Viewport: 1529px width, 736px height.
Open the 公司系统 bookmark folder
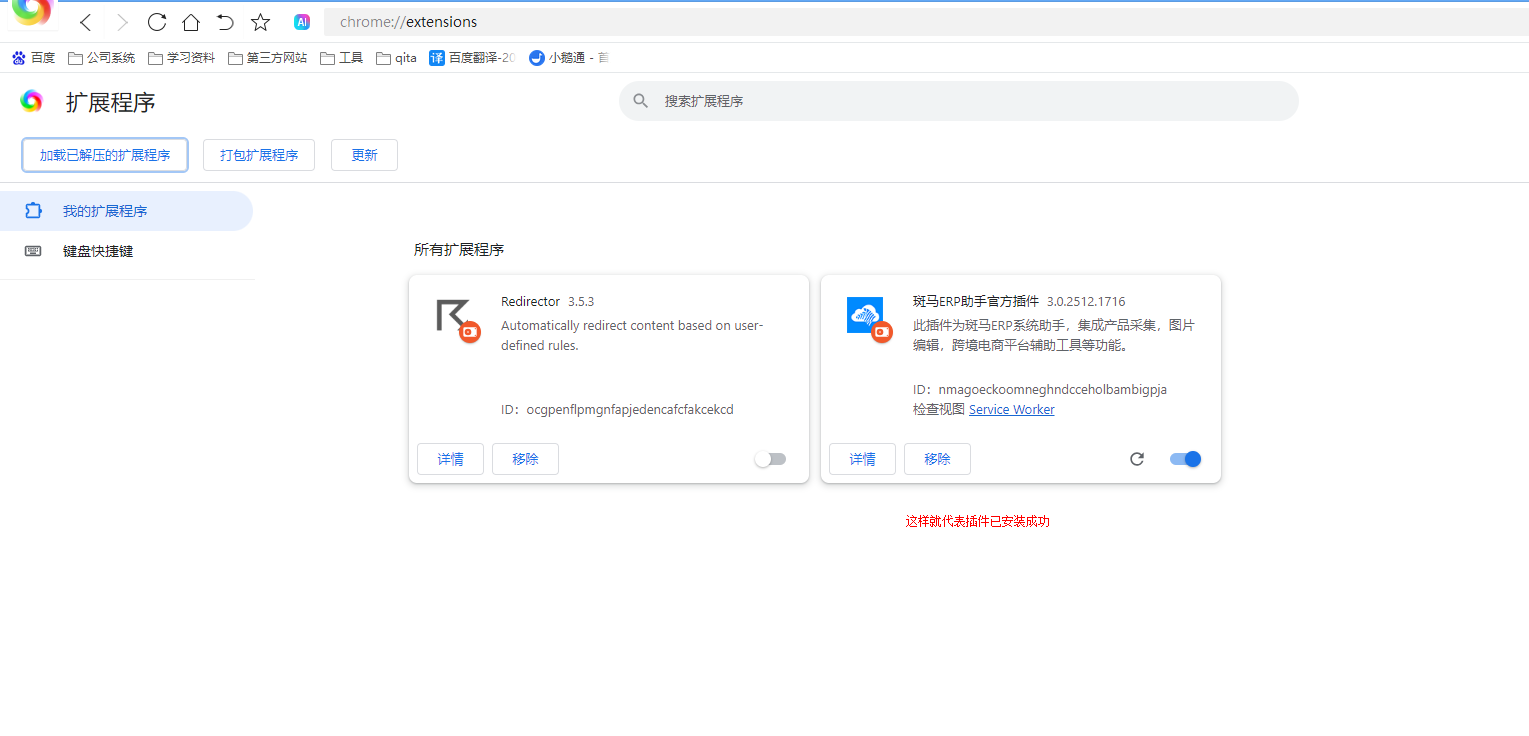[x=101, y=58]
